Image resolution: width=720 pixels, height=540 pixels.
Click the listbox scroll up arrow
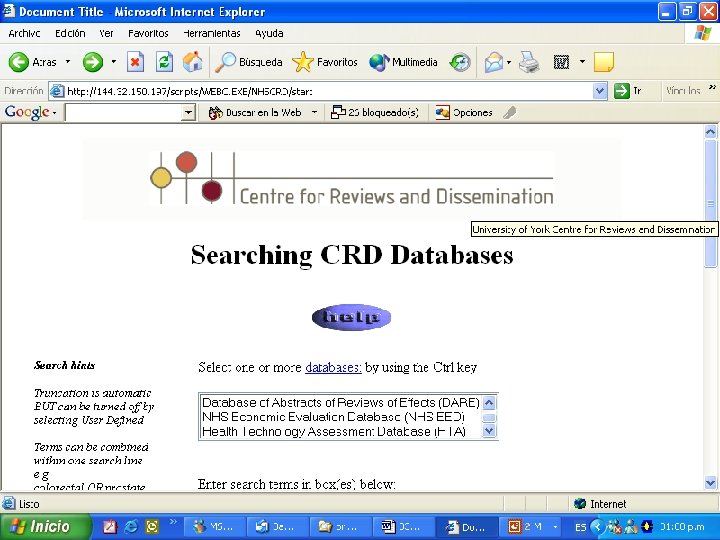(x=489, y=403)
